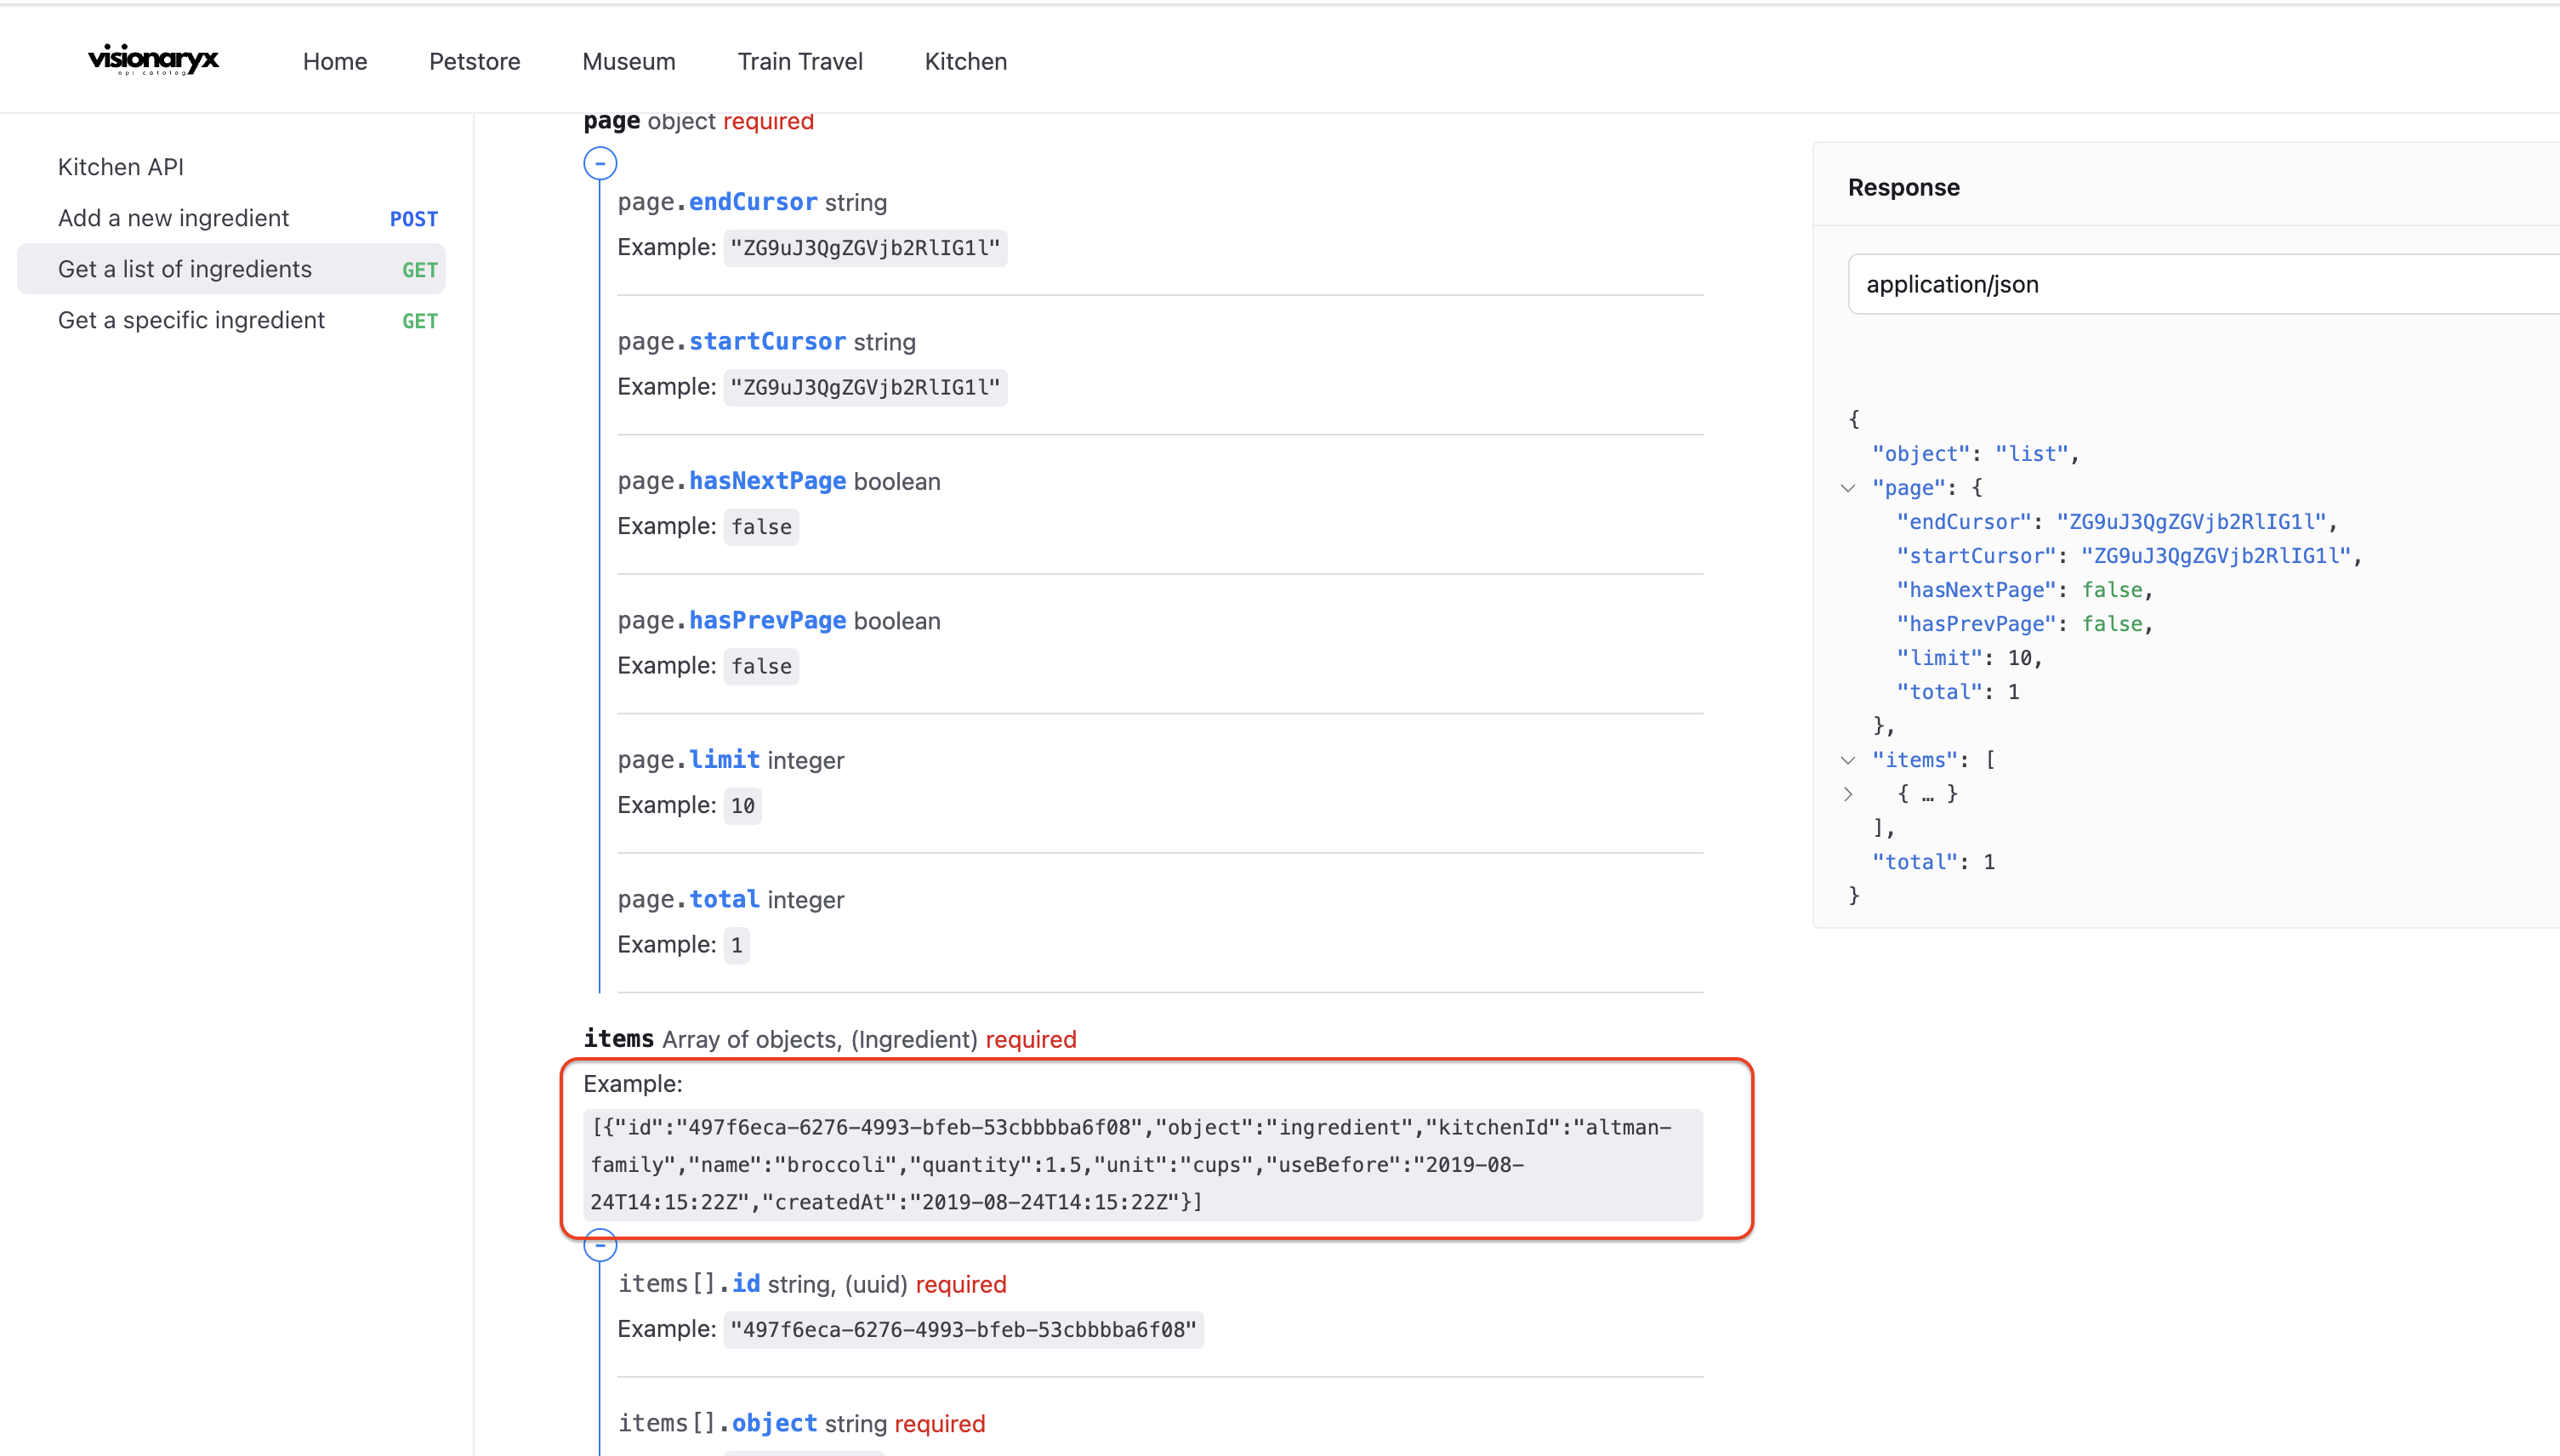Collapse the "items" JSON array chevron
The image size is (2560, 1456).
click(1848, 760)
